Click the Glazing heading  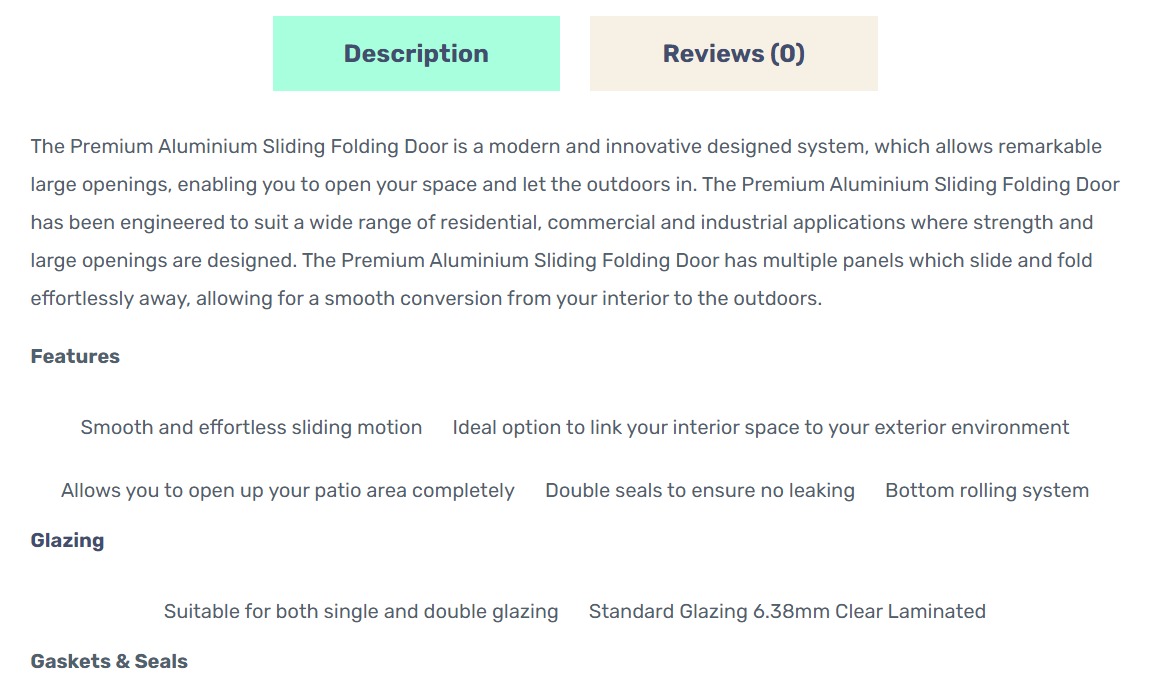67,540
